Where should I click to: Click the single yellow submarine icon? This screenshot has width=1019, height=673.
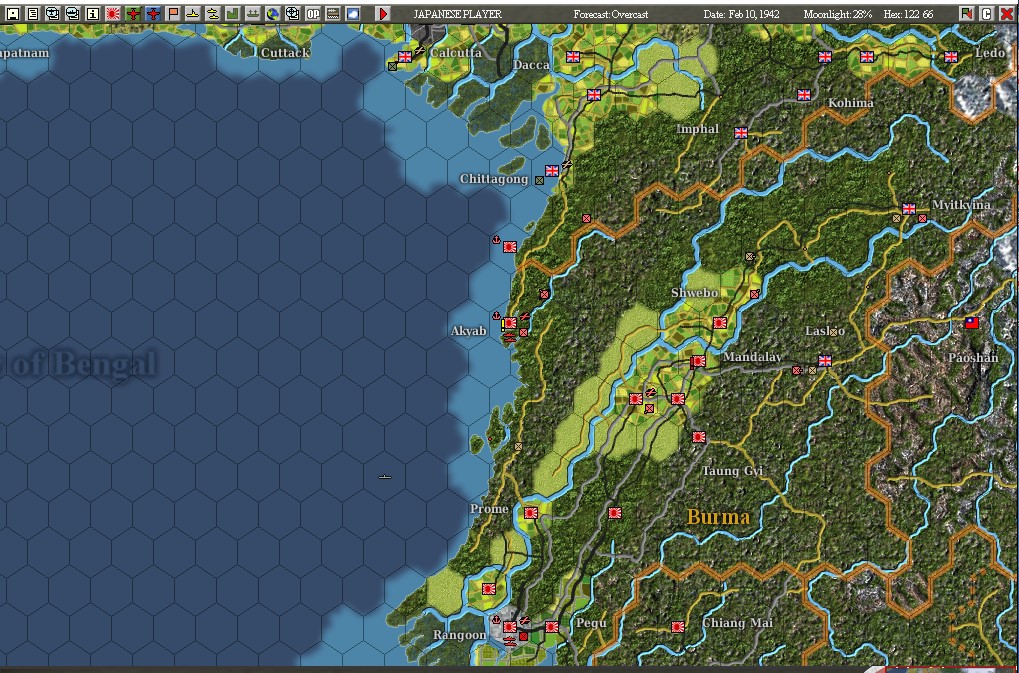(x=192, y=13)
